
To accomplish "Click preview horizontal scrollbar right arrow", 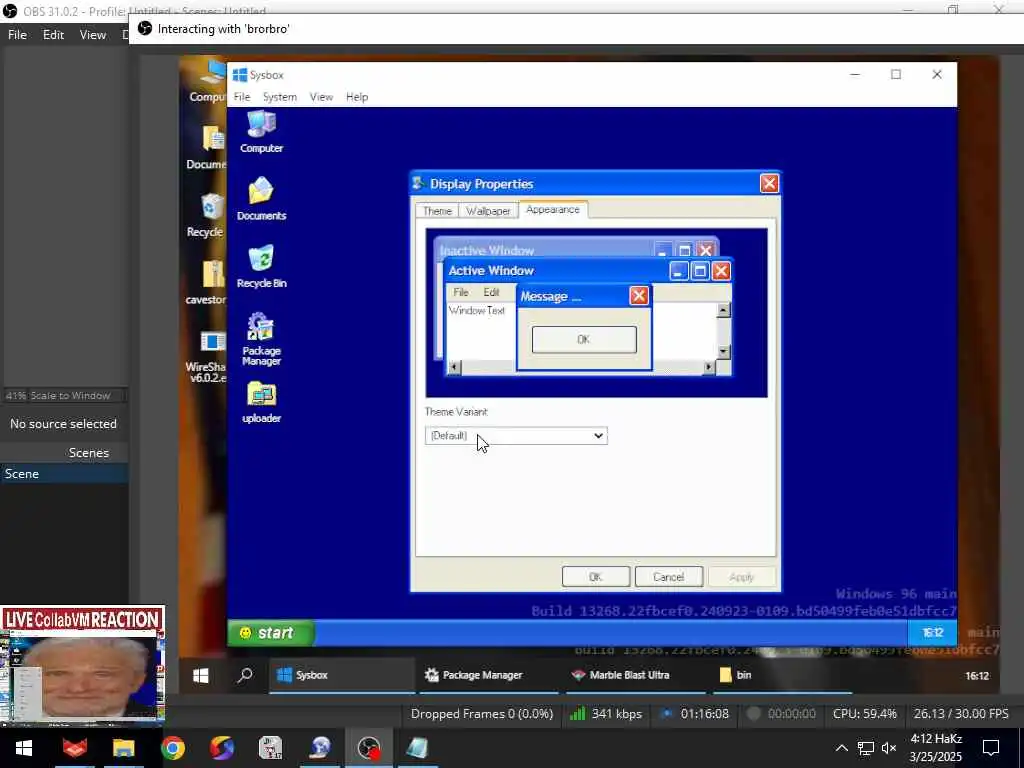I will click(709, 367).
